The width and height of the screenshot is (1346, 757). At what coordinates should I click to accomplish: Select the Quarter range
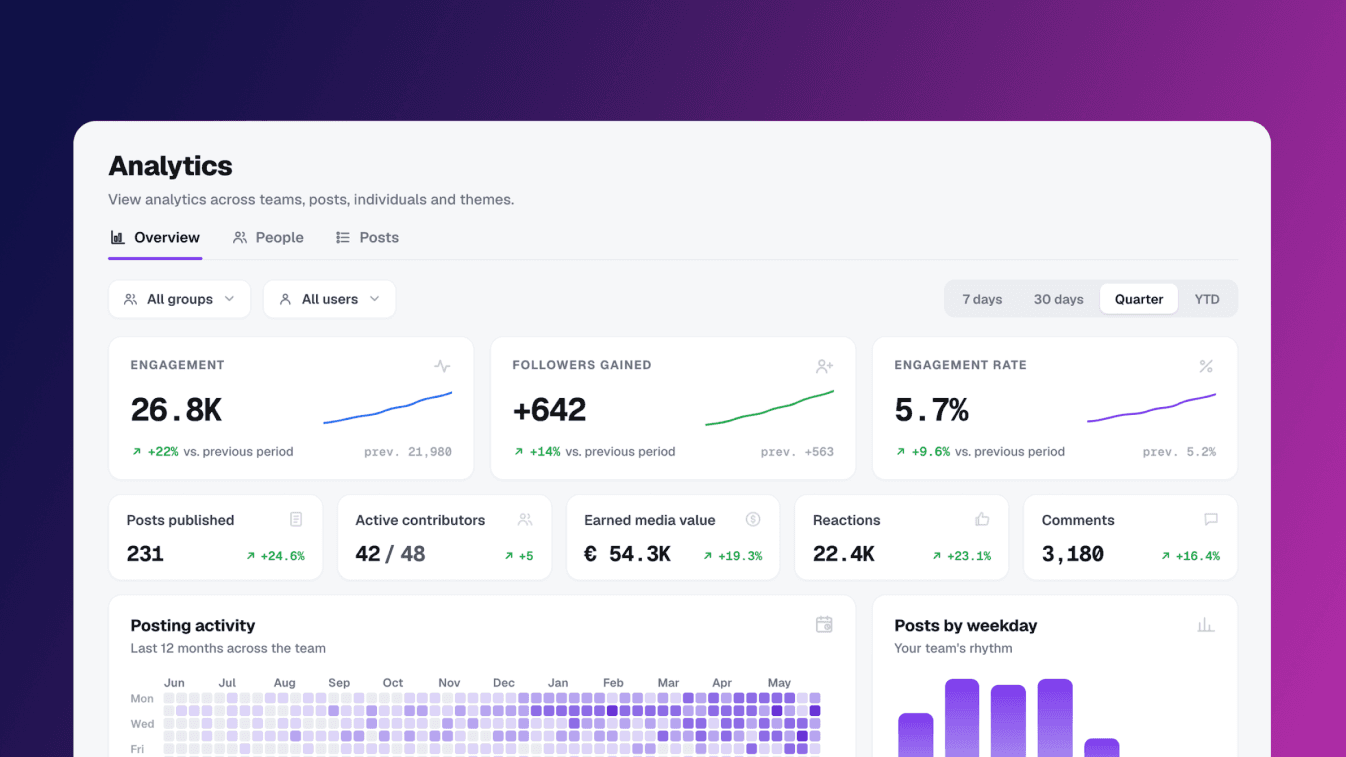click(1139, 299)
